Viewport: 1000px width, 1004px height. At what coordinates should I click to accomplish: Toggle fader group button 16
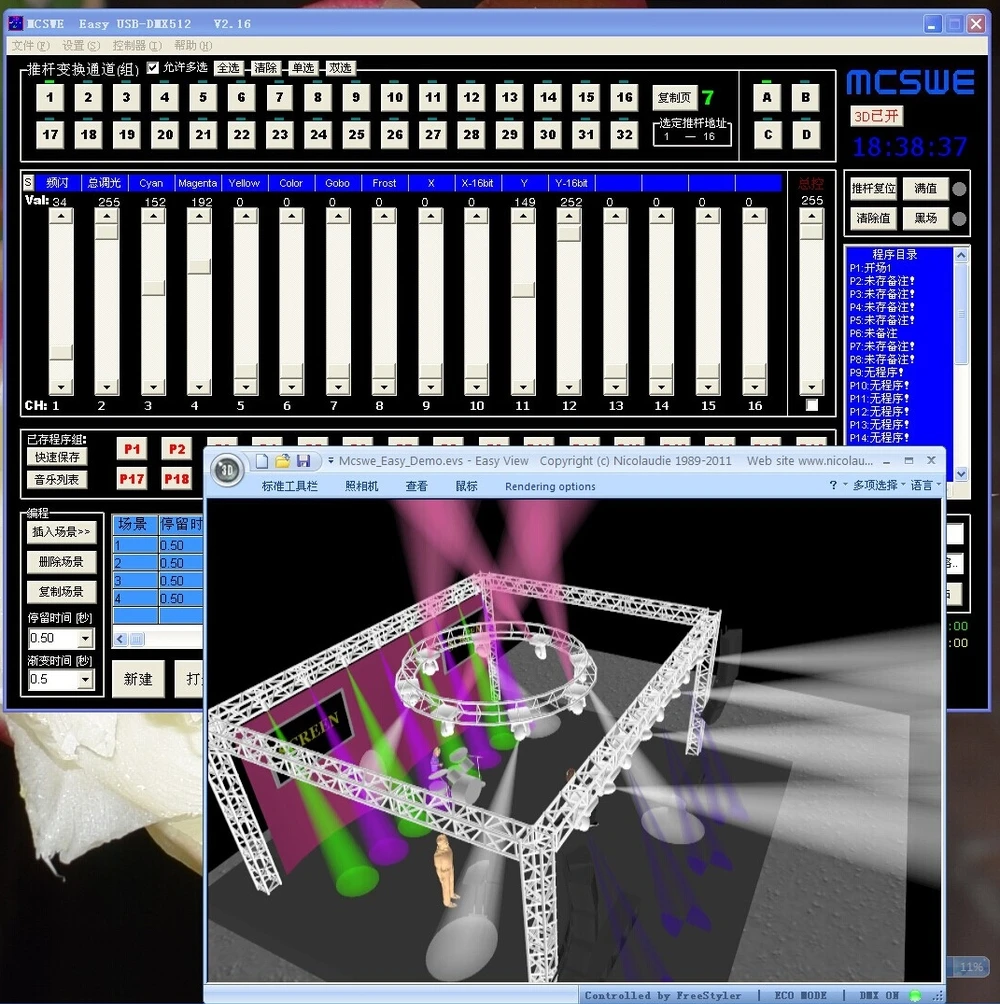624,98
